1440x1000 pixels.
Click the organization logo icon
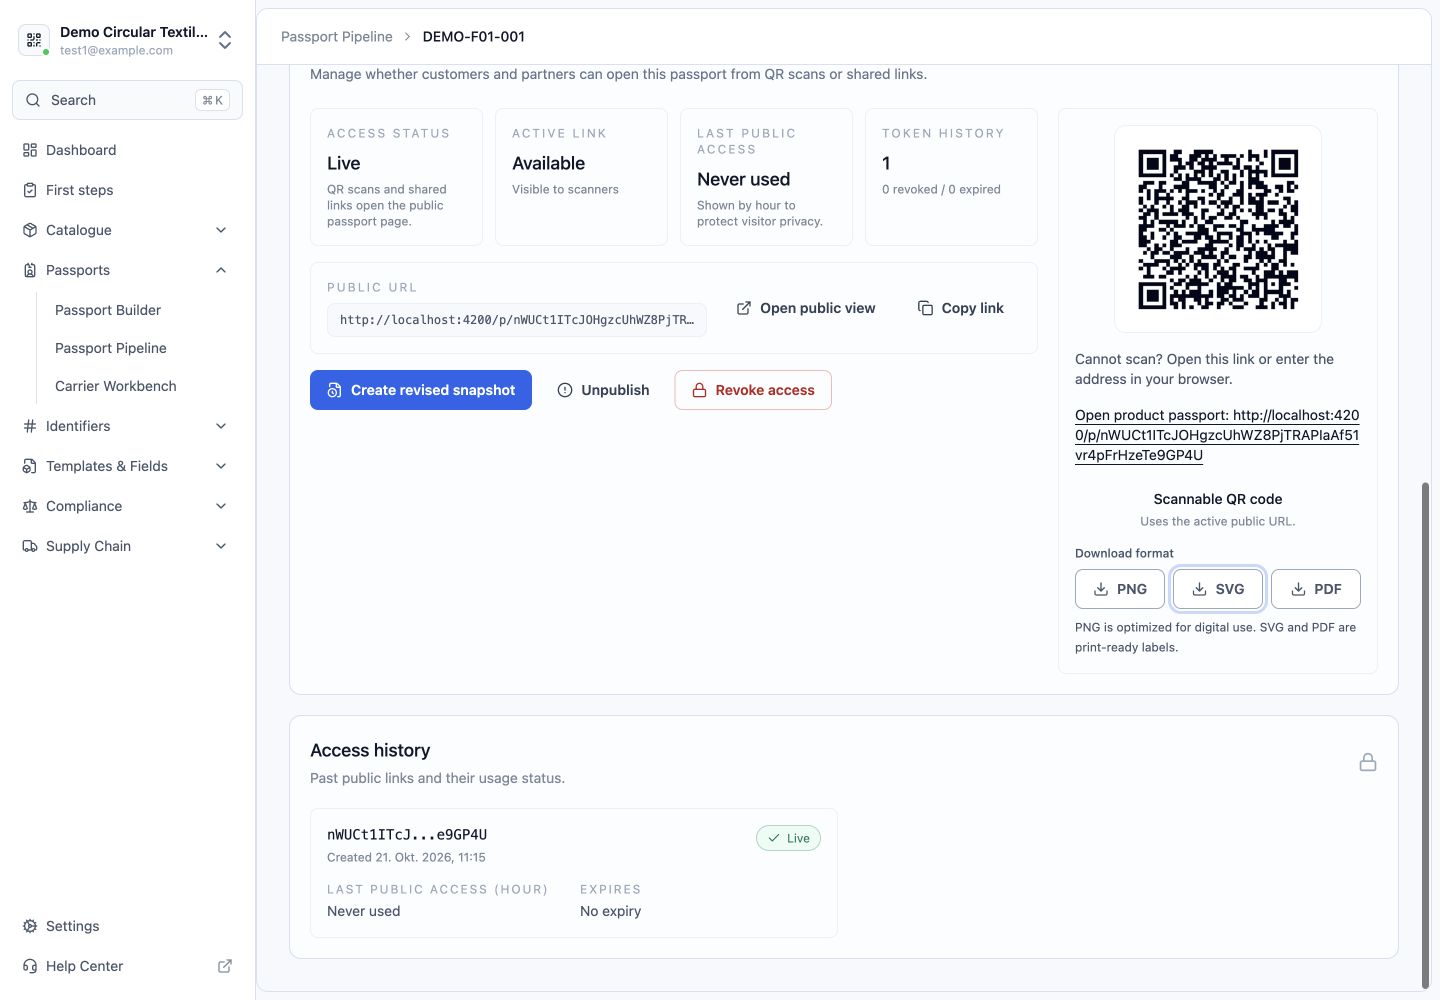34,40
